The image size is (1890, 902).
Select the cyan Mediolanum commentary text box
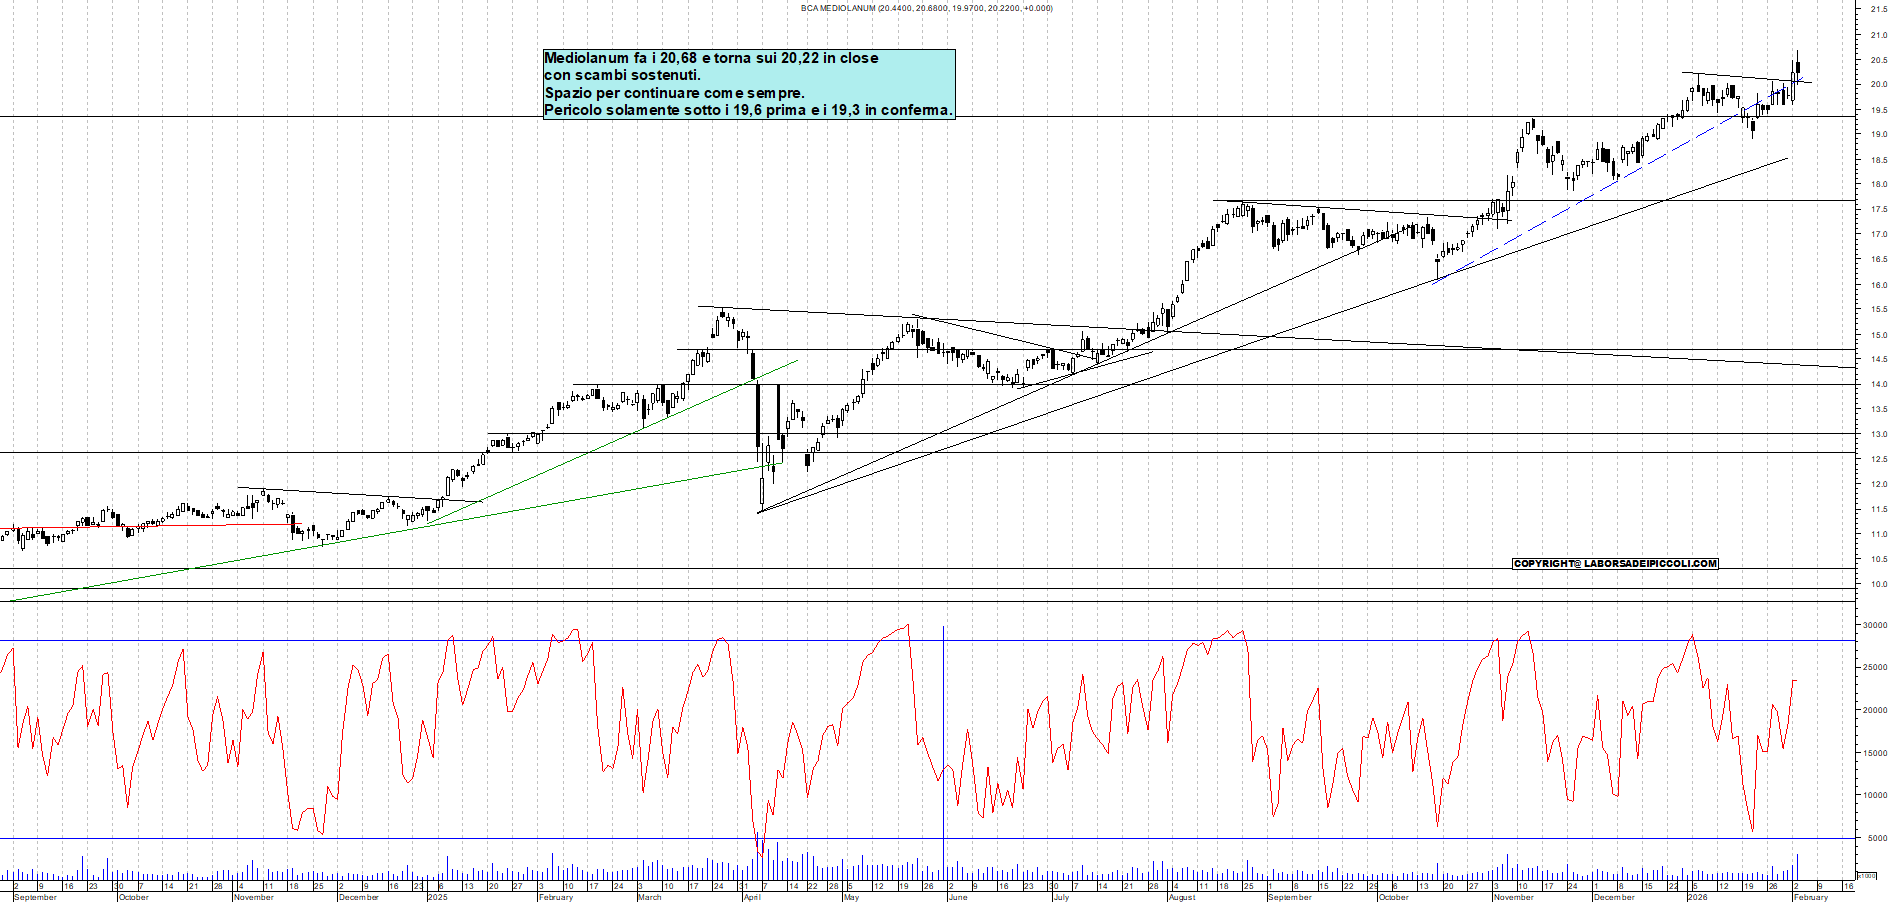click(x=748, y=84)
